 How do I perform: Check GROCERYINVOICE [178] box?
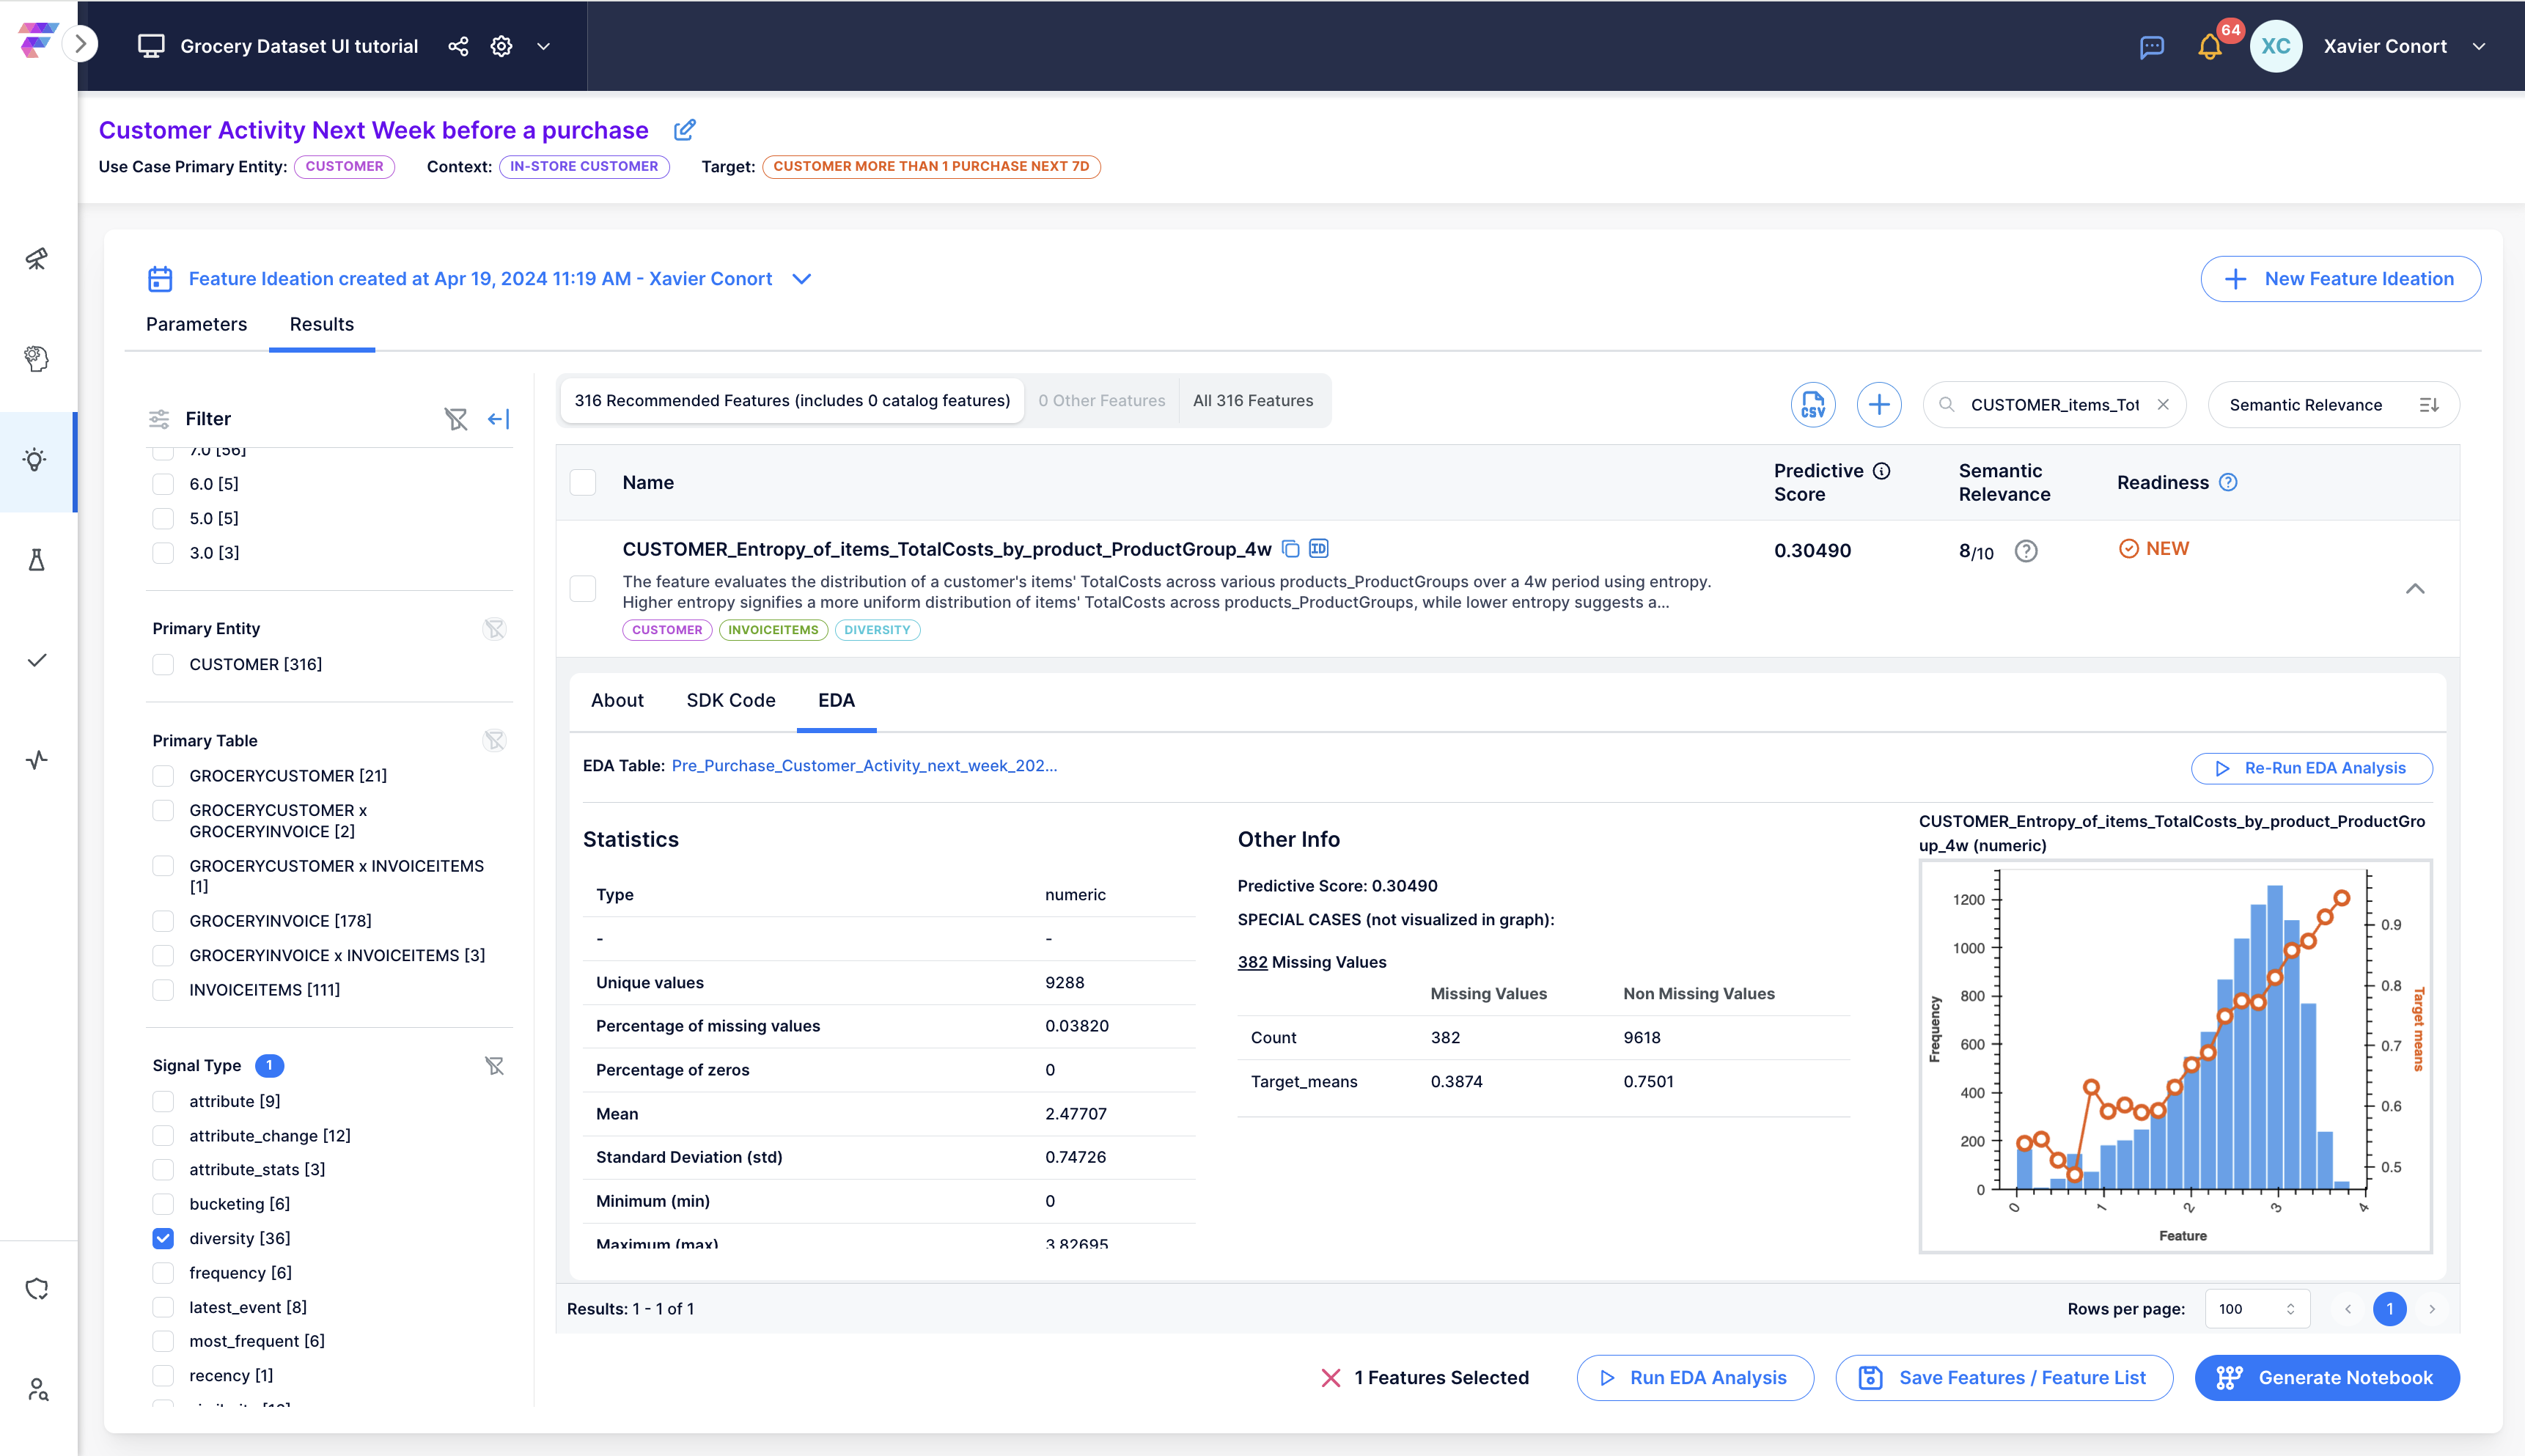click(x=163, y=921)
